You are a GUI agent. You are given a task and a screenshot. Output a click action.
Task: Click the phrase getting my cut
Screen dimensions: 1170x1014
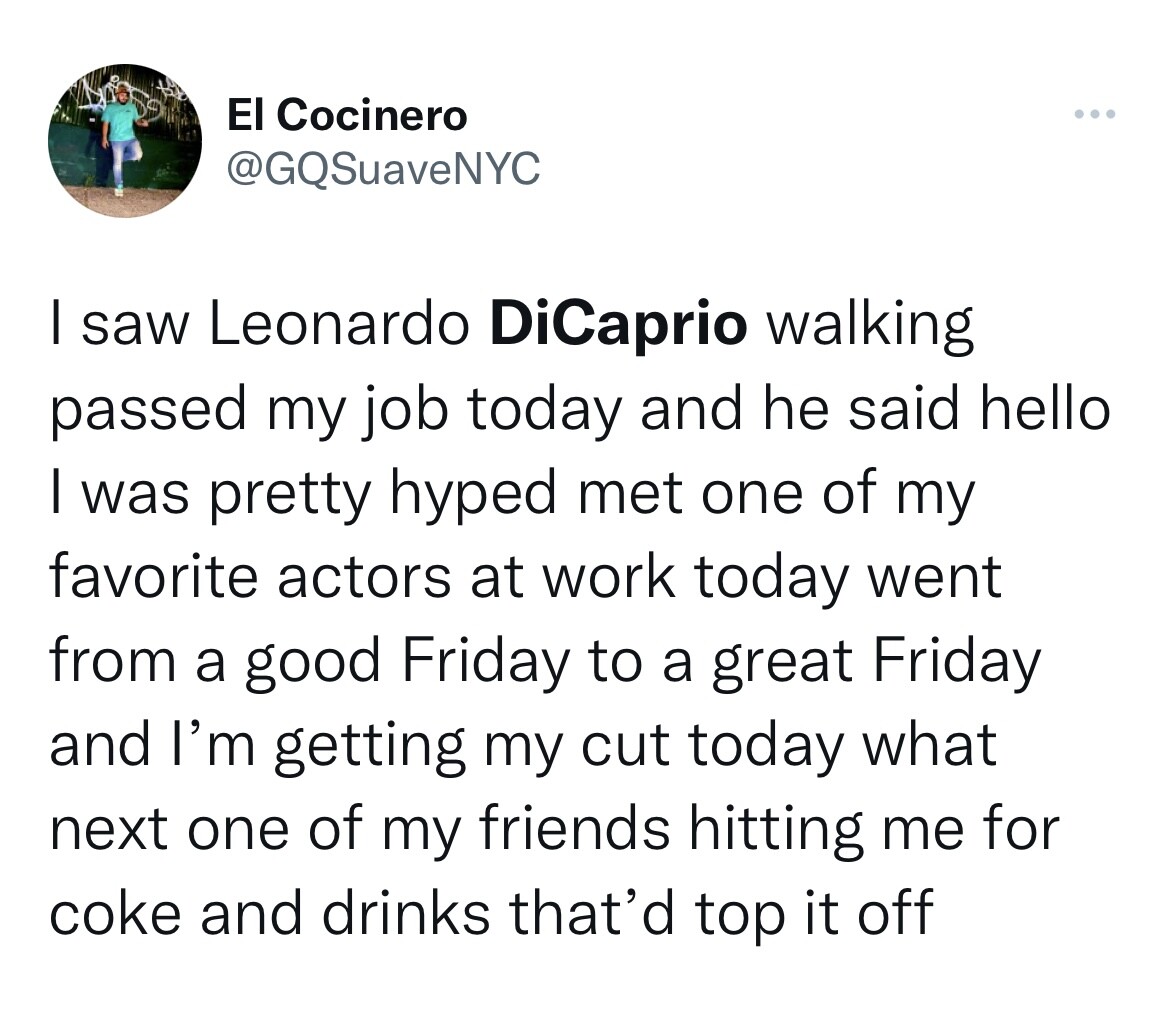(472, 747)
